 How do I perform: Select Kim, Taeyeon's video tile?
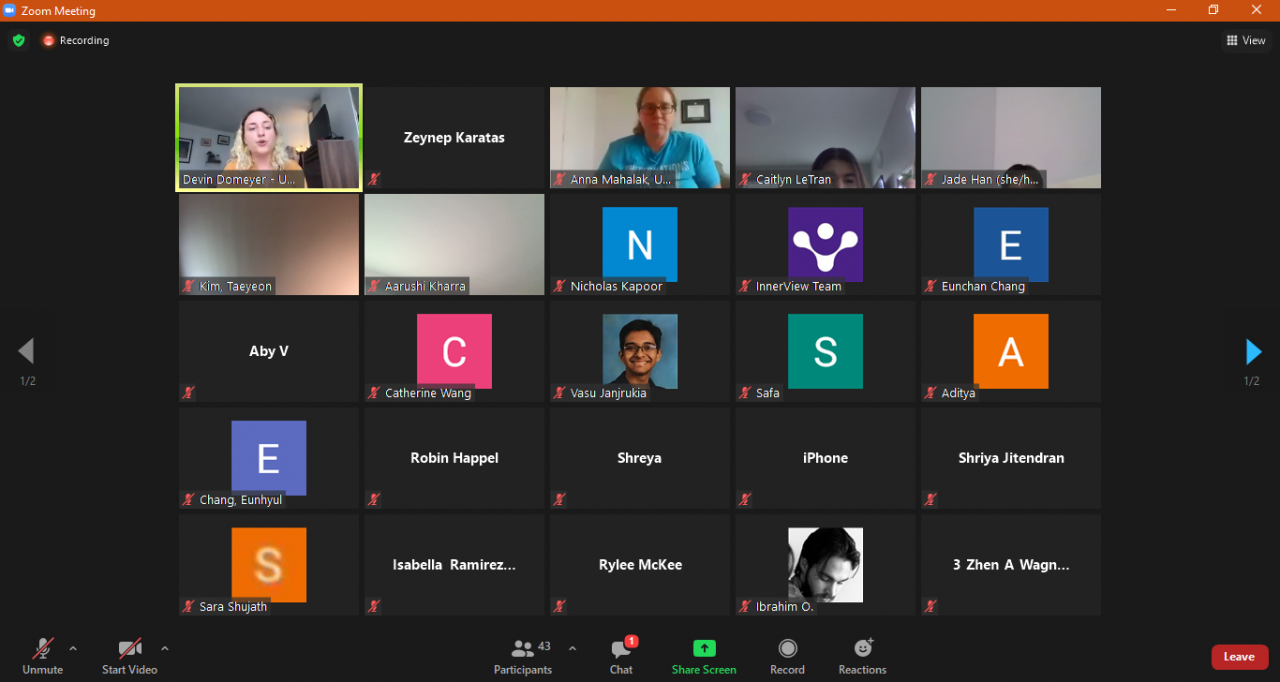click(x=269, y=244)
